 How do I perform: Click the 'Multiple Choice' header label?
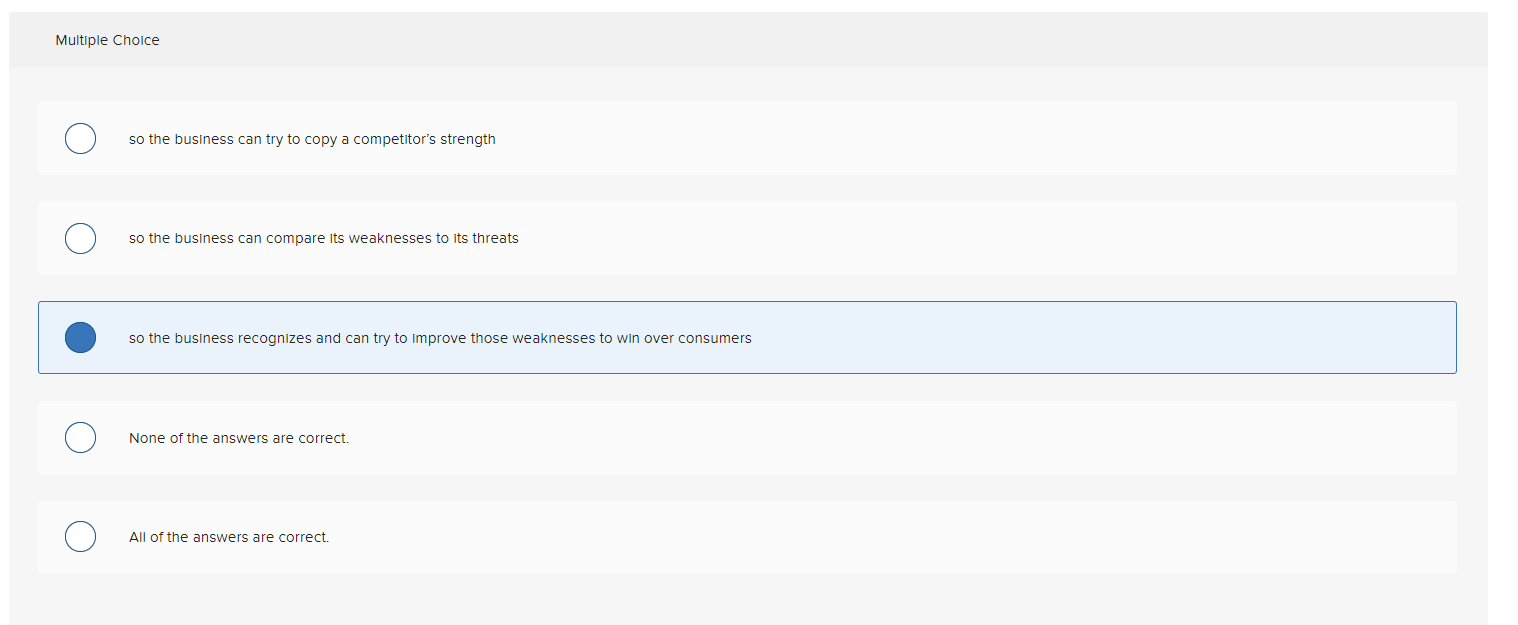(x=107, y=40)
